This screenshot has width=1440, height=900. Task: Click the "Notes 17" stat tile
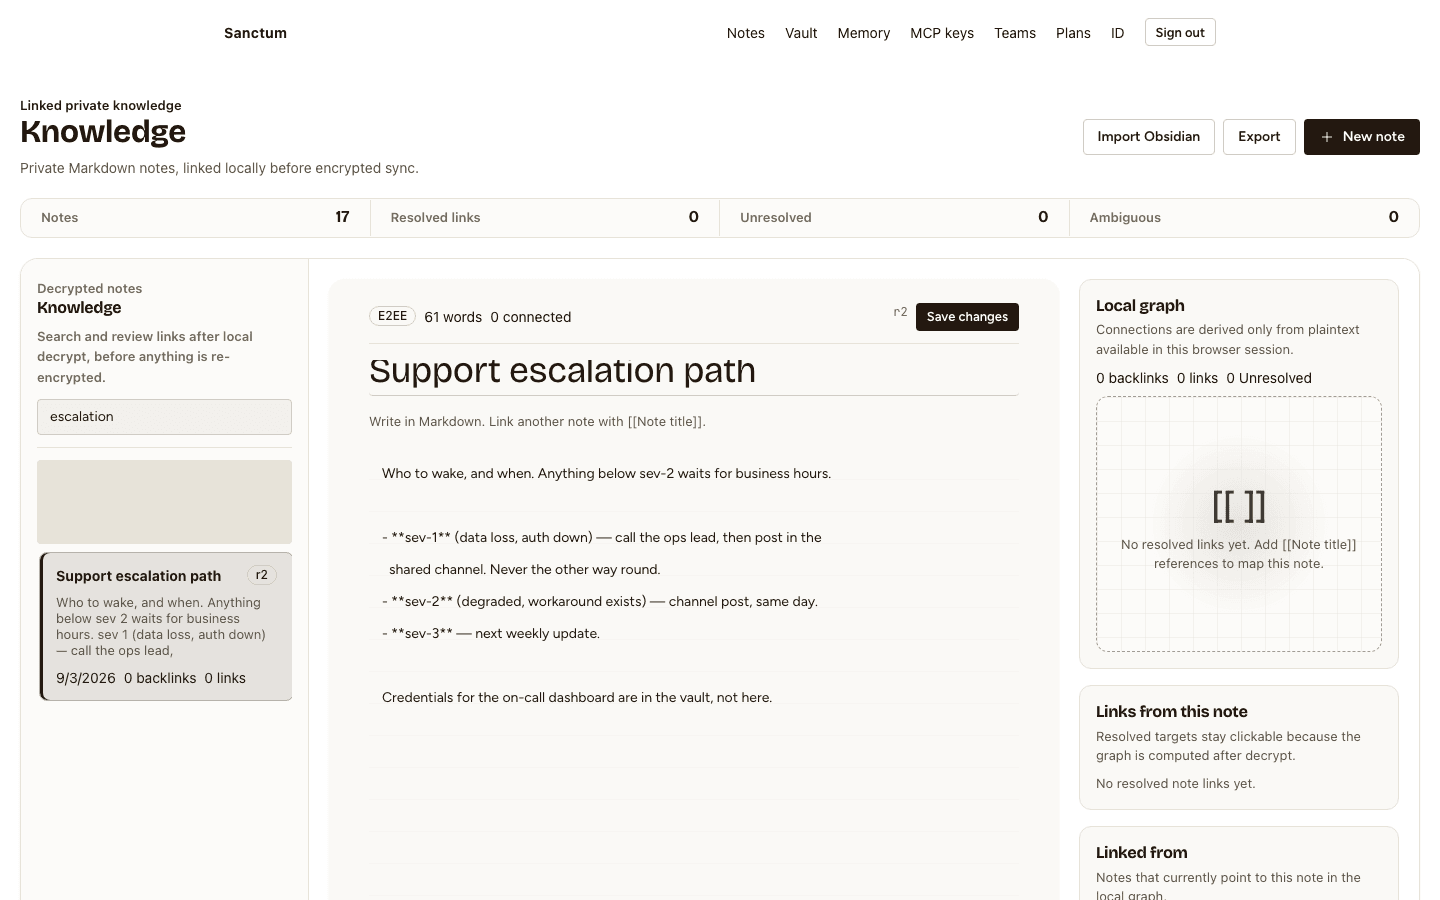click(x=195, y=217)
